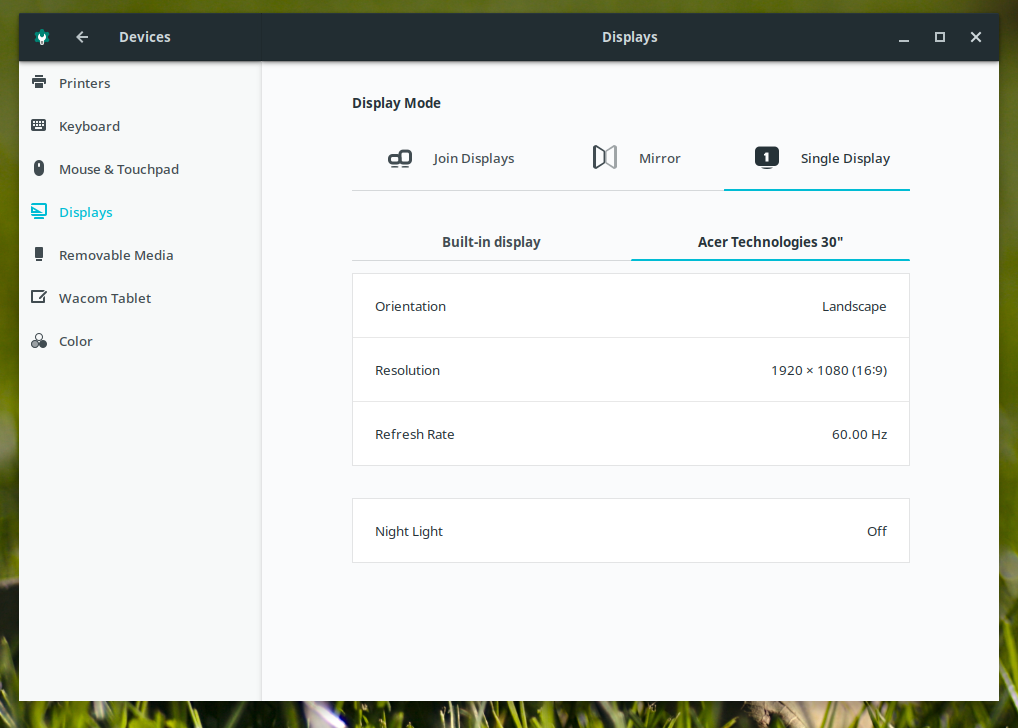Click the Single Display numbered icon
The width and height of the screenshot is (1018, 728).
tap(767, 157)
